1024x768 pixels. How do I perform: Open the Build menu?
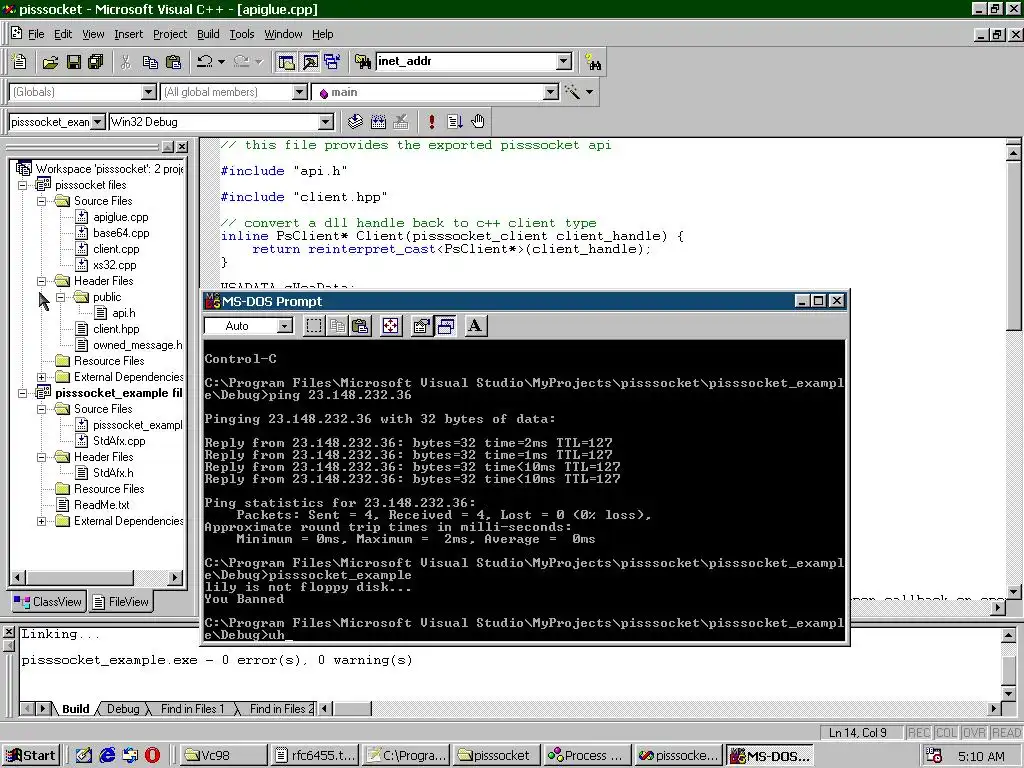(208, 34)
